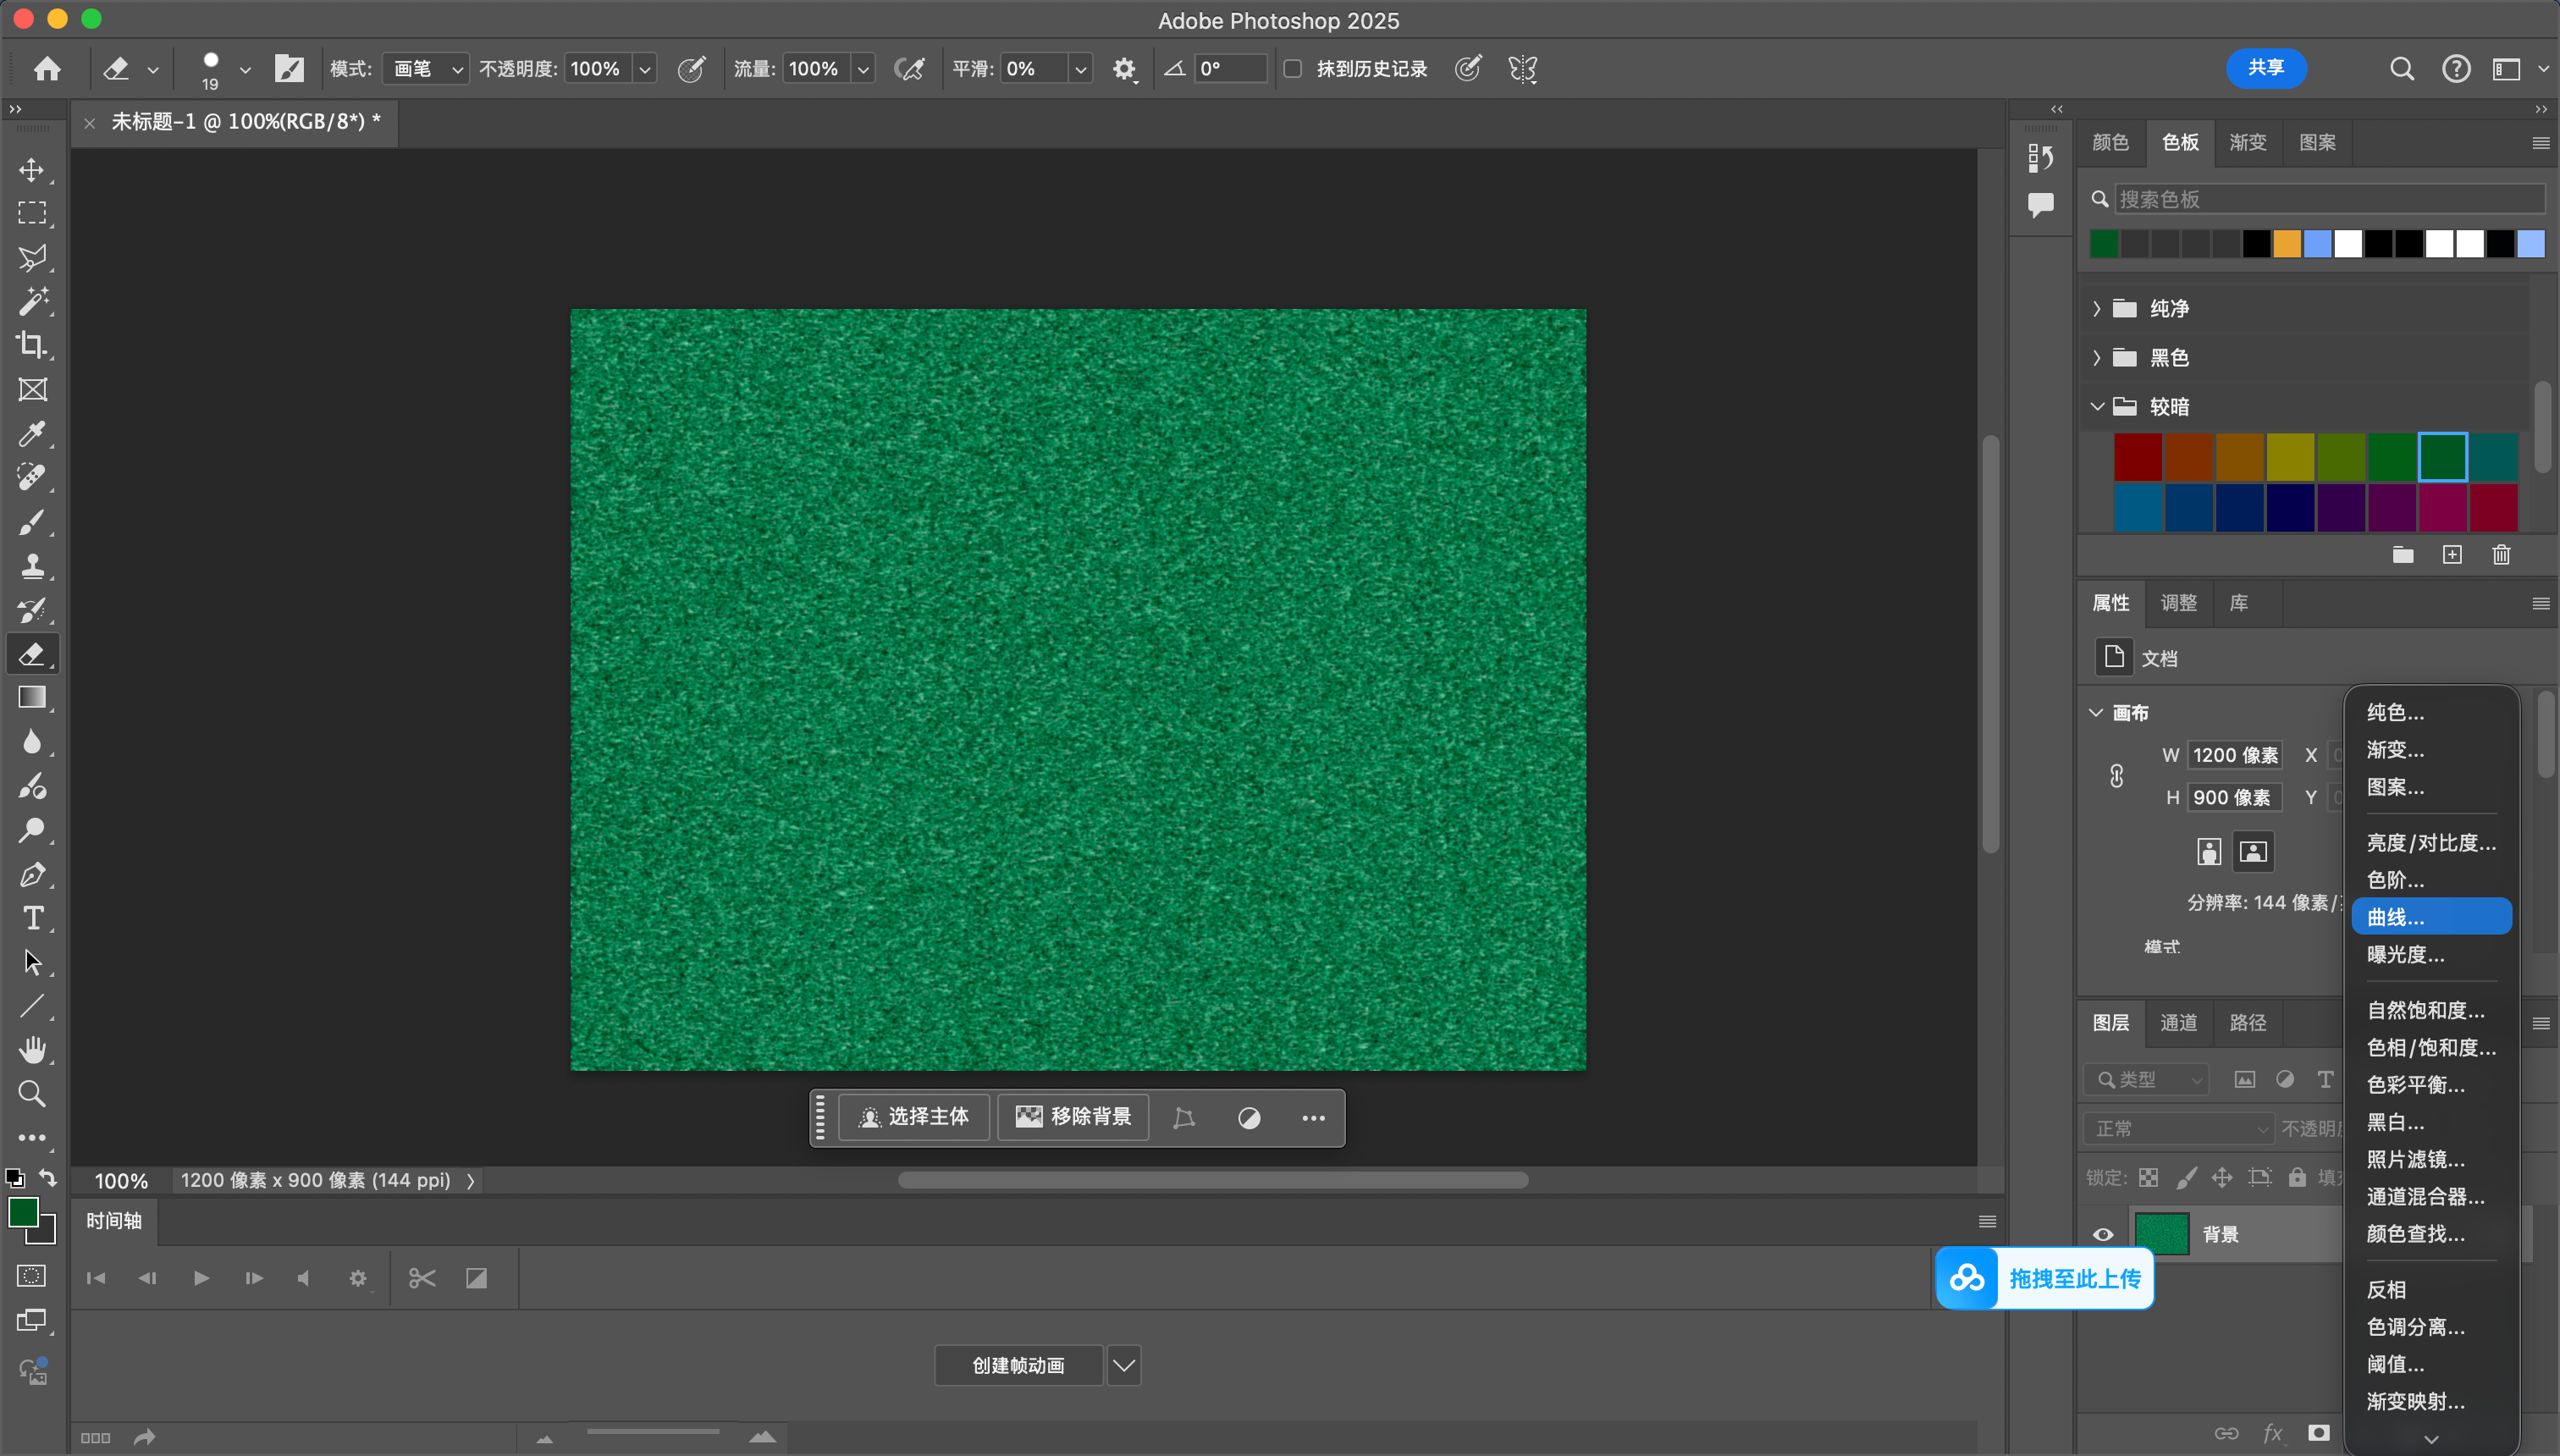
Task: Click the trash icon in Swatches panel
Action: pyautogui.click(x=2501, y=555)
